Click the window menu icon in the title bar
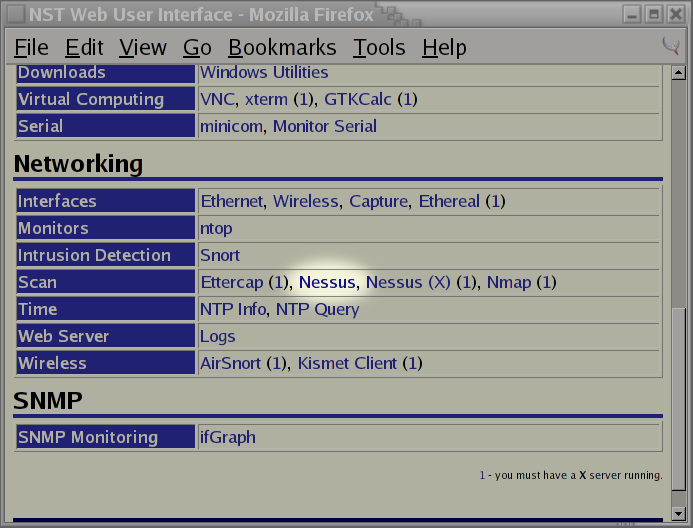Image resolution: width=693 pixels, height=528 pixels. (x=16, y=14)
